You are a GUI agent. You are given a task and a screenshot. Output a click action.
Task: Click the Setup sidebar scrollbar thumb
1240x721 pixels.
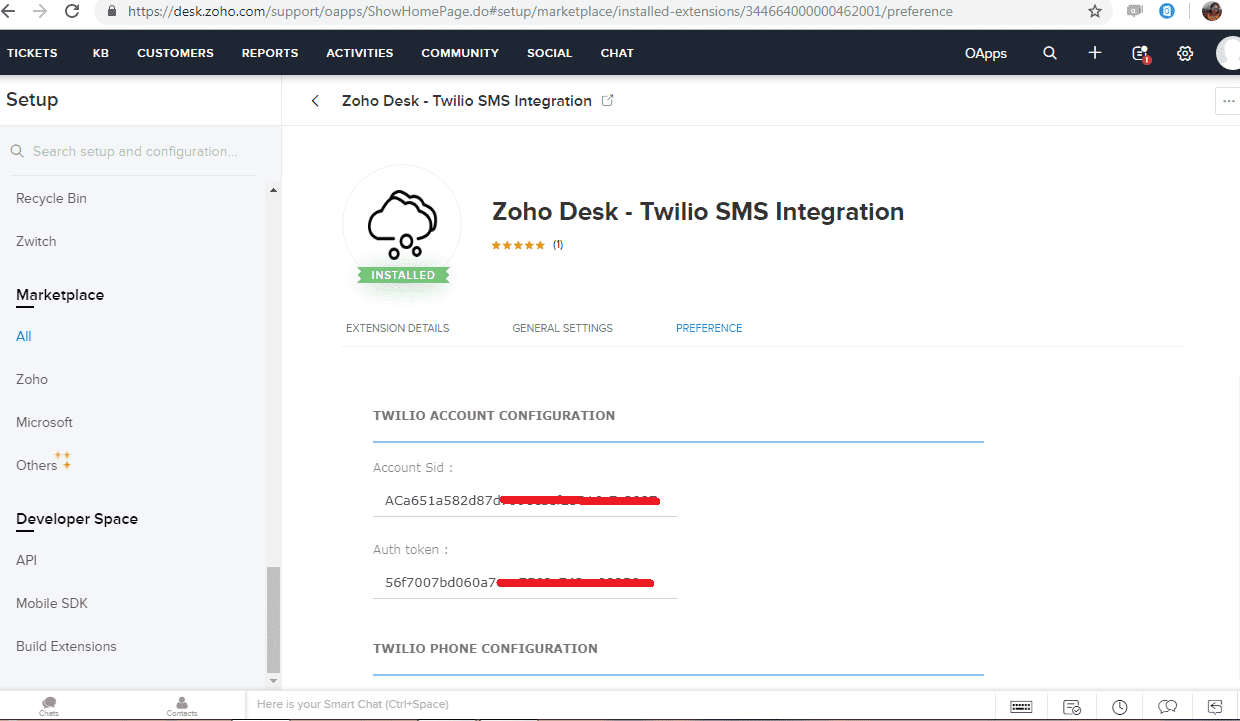[273, 620]
